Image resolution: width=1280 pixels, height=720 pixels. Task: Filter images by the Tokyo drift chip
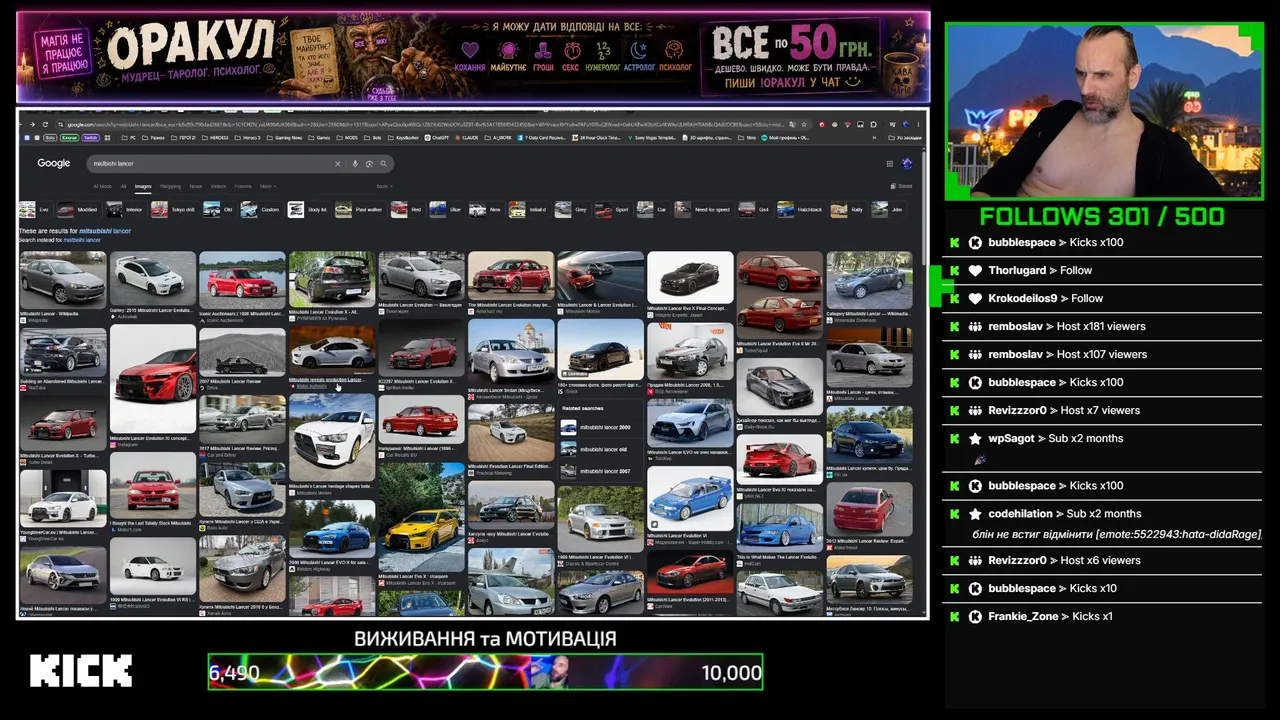[173, 210]
